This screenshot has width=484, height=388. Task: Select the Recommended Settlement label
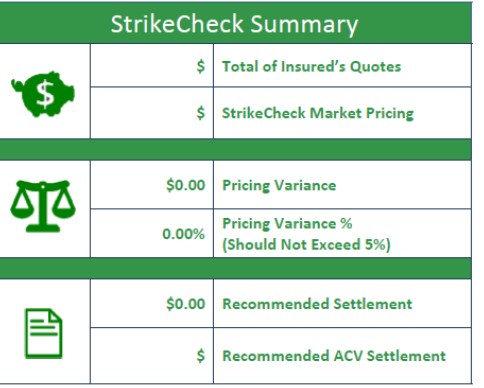tap(317, 304)
